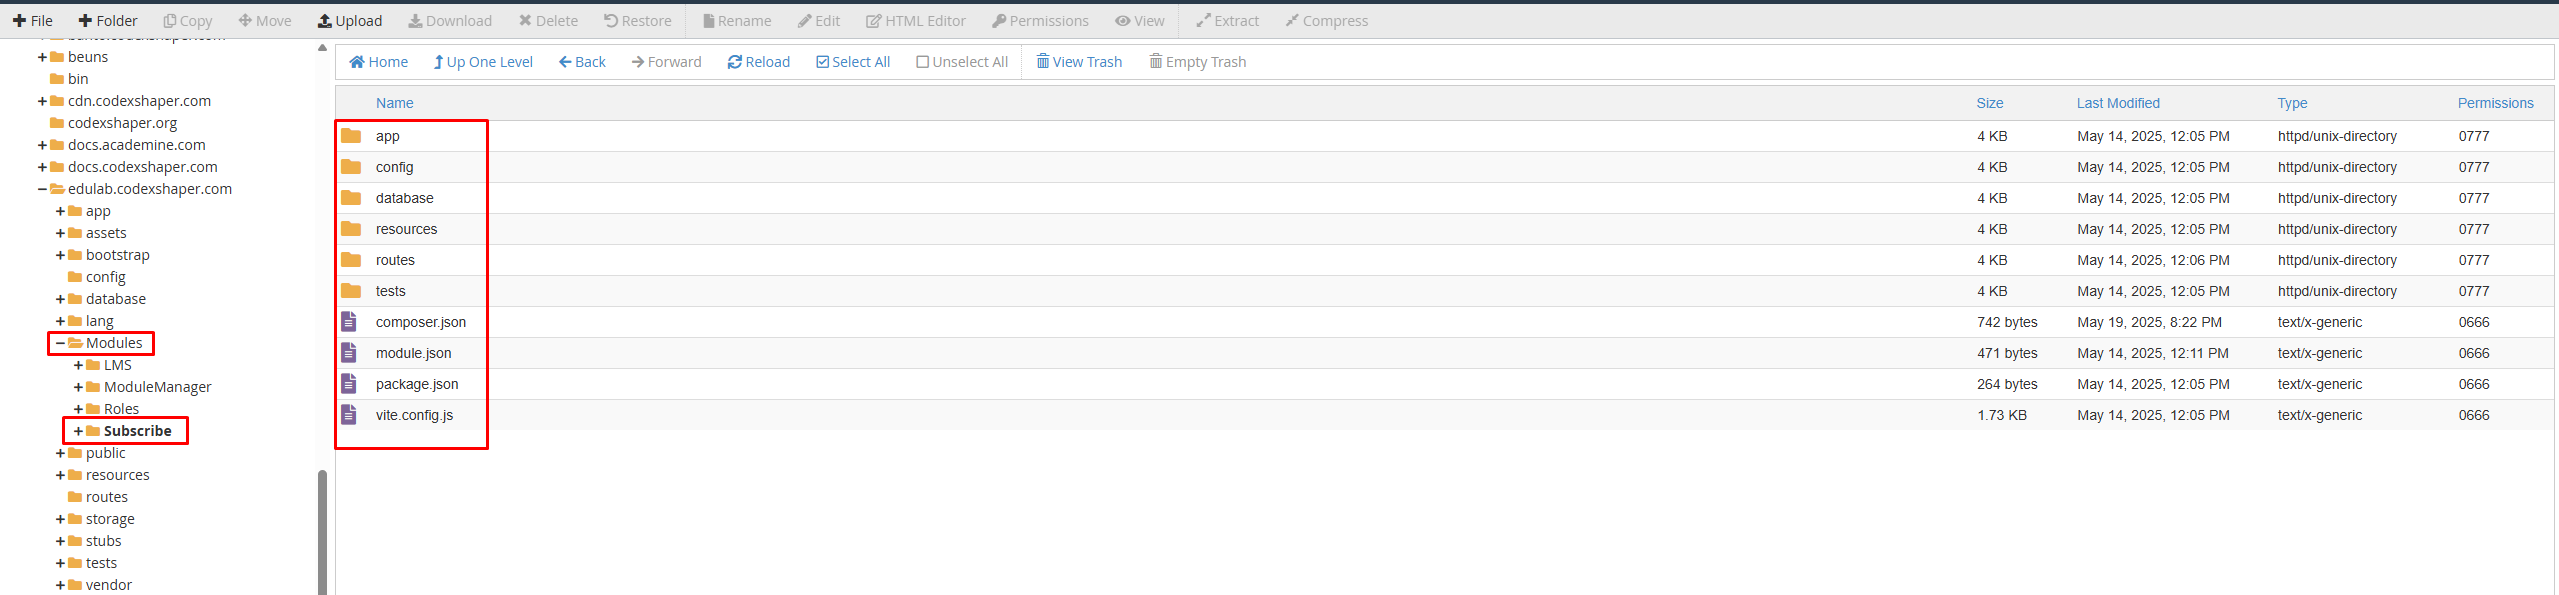Open View Trash

(x=1079, y=62)
